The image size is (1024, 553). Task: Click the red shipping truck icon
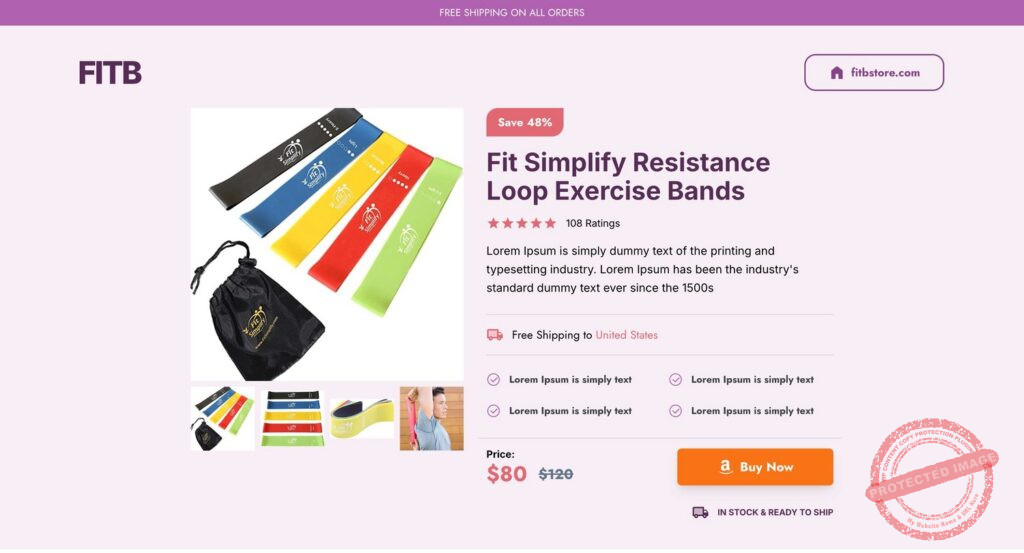tap(494, 335)
